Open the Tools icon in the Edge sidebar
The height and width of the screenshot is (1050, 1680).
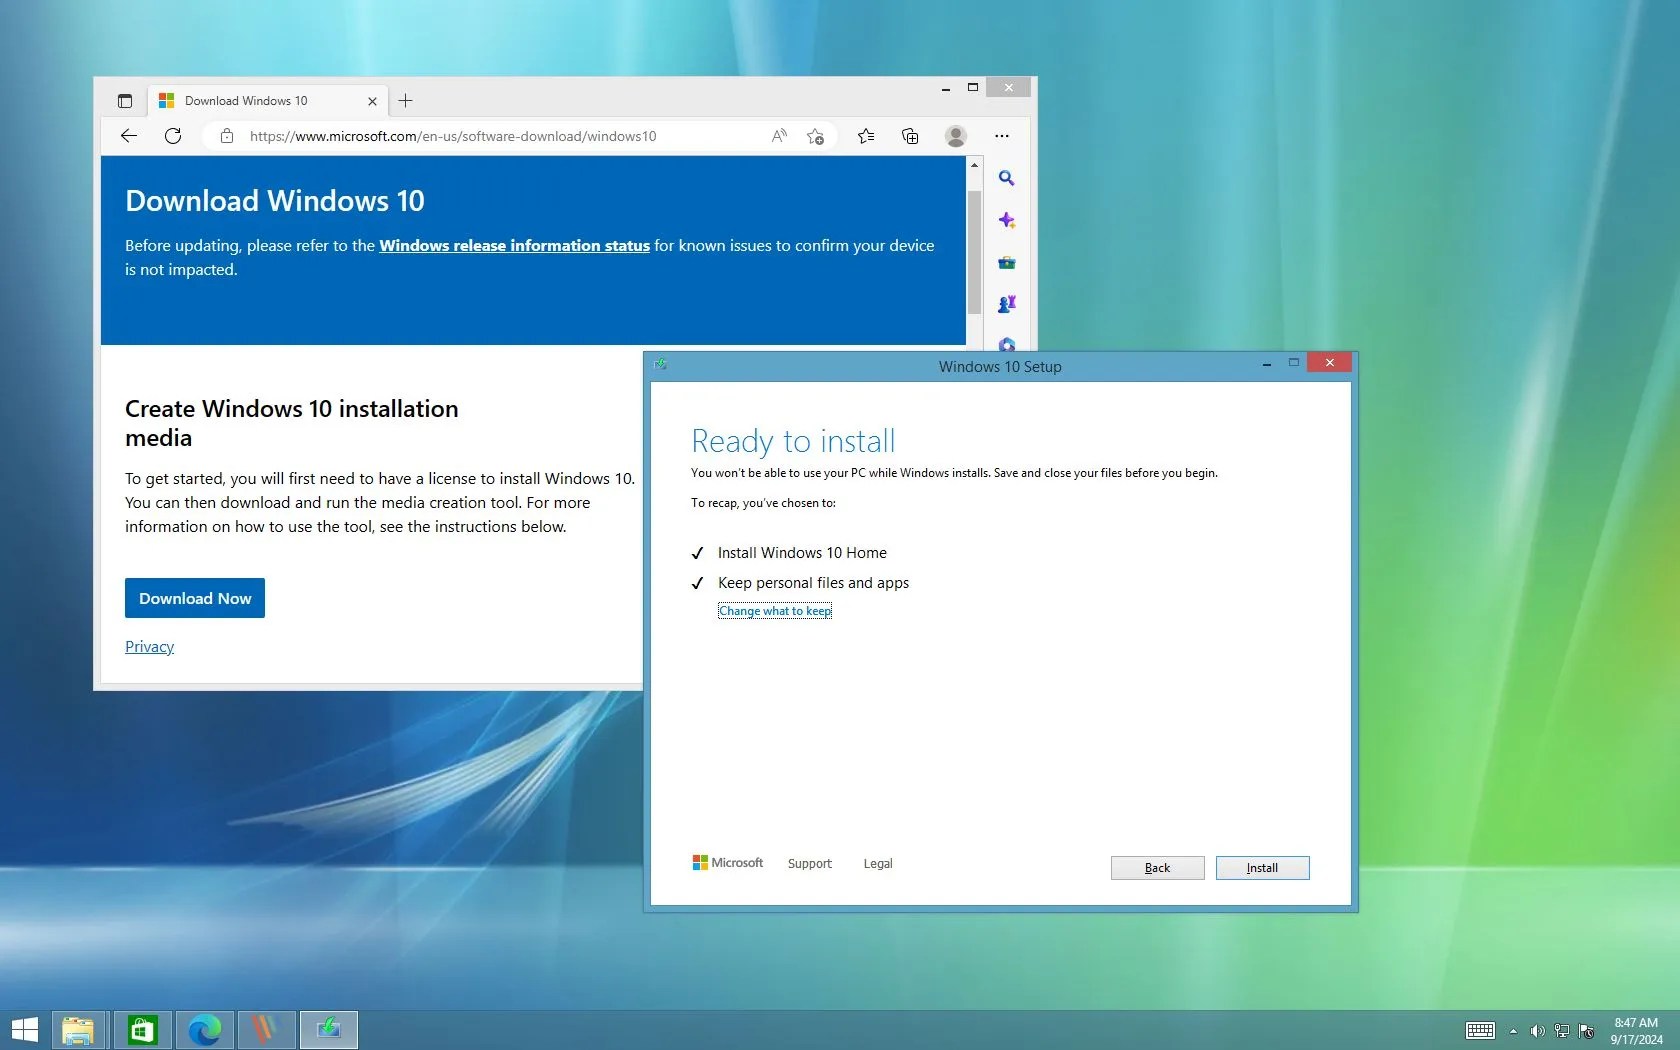pos(1007,263)
